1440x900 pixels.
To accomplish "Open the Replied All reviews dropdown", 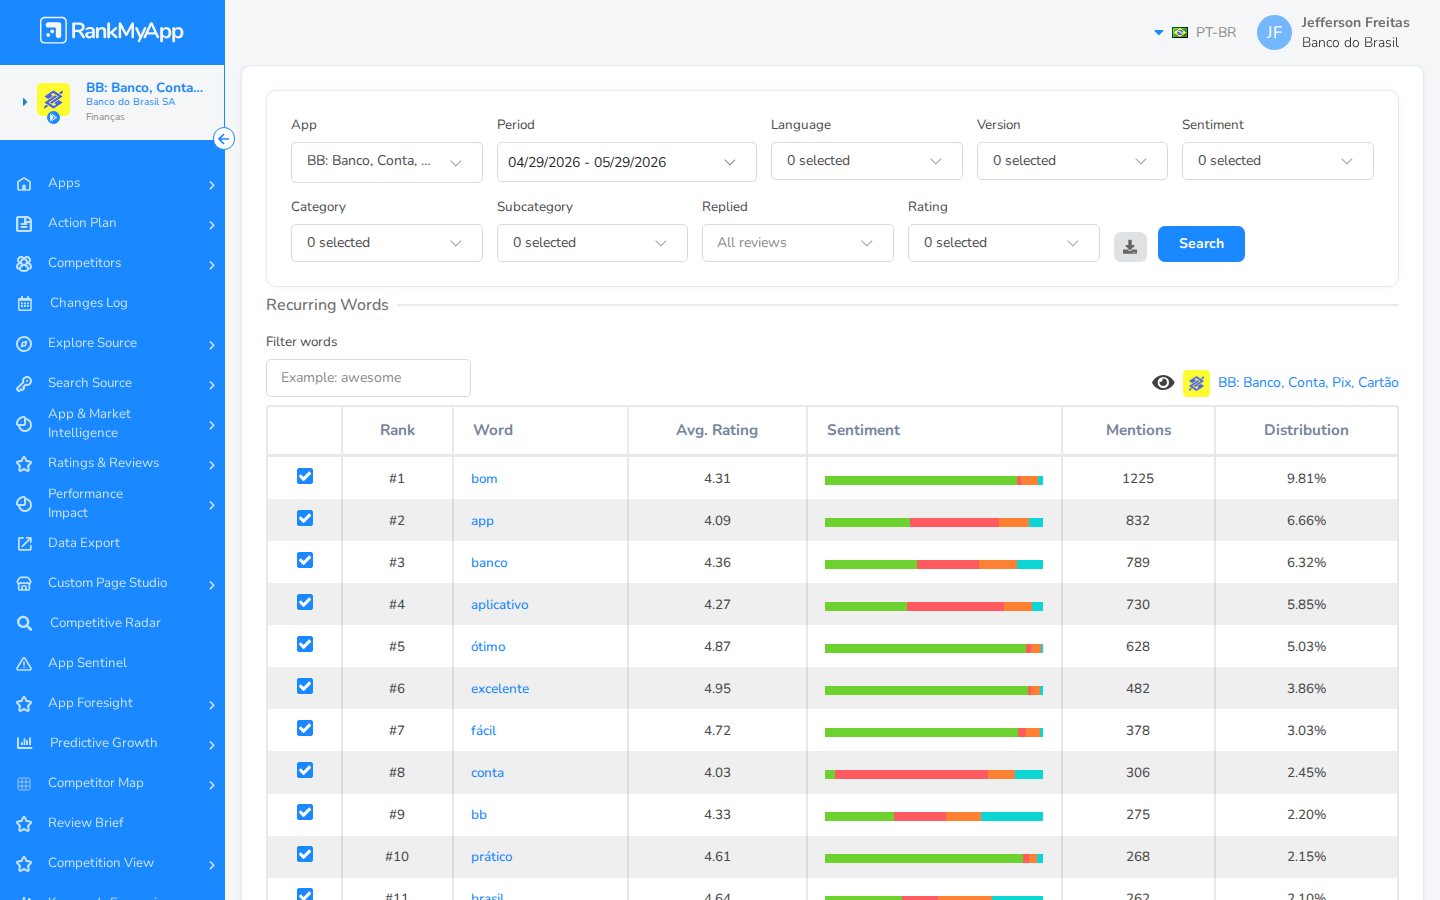I will point(797,243).
